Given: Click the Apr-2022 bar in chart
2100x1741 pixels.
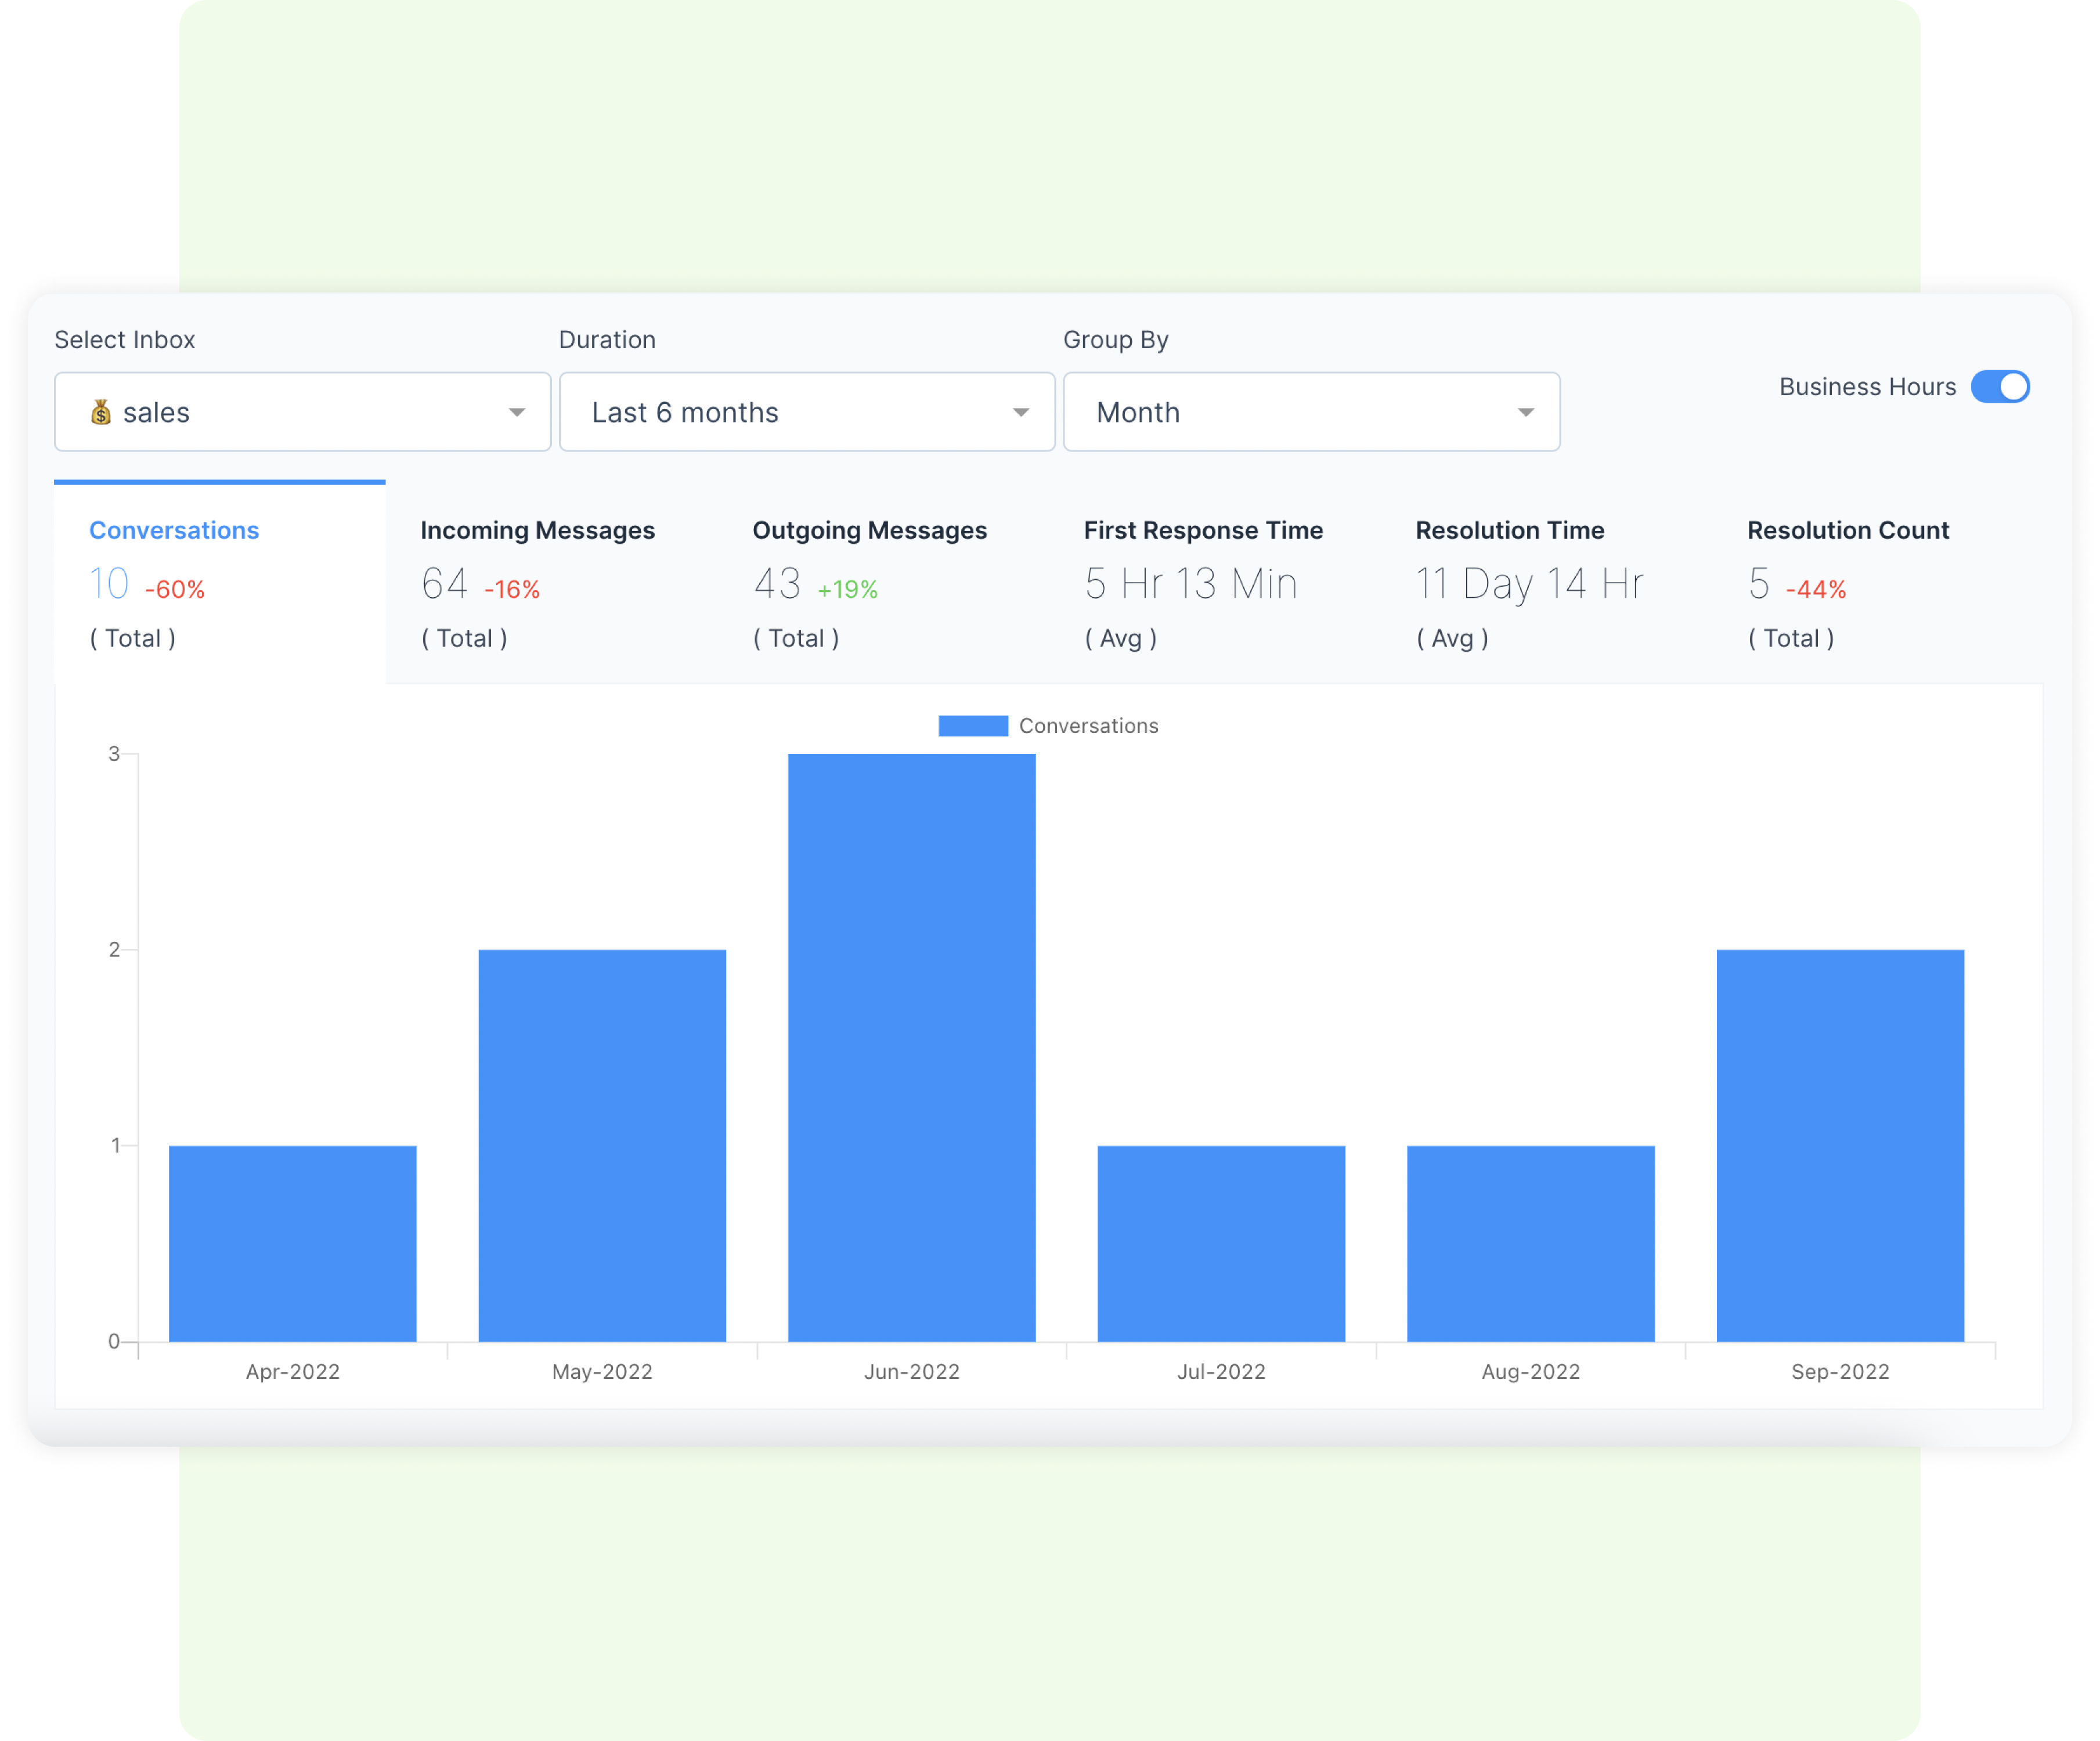Looking at the screenshot, I should (293, 1243).
